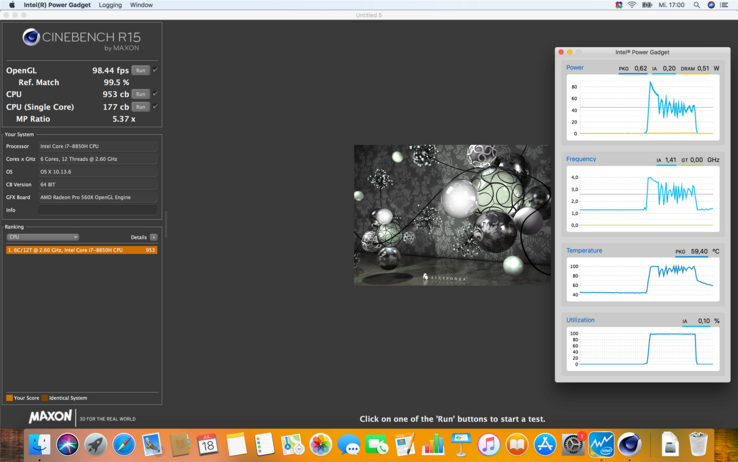Open the Trash in the dock
The image size is (738, 462).
click(x=698, y=445)
